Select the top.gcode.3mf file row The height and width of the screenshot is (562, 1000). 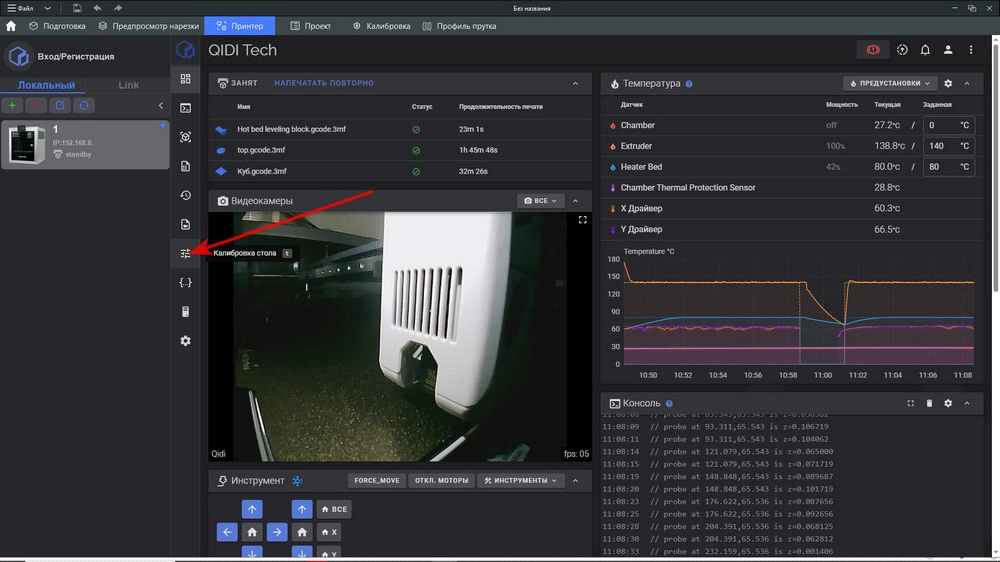pos(262,150)
